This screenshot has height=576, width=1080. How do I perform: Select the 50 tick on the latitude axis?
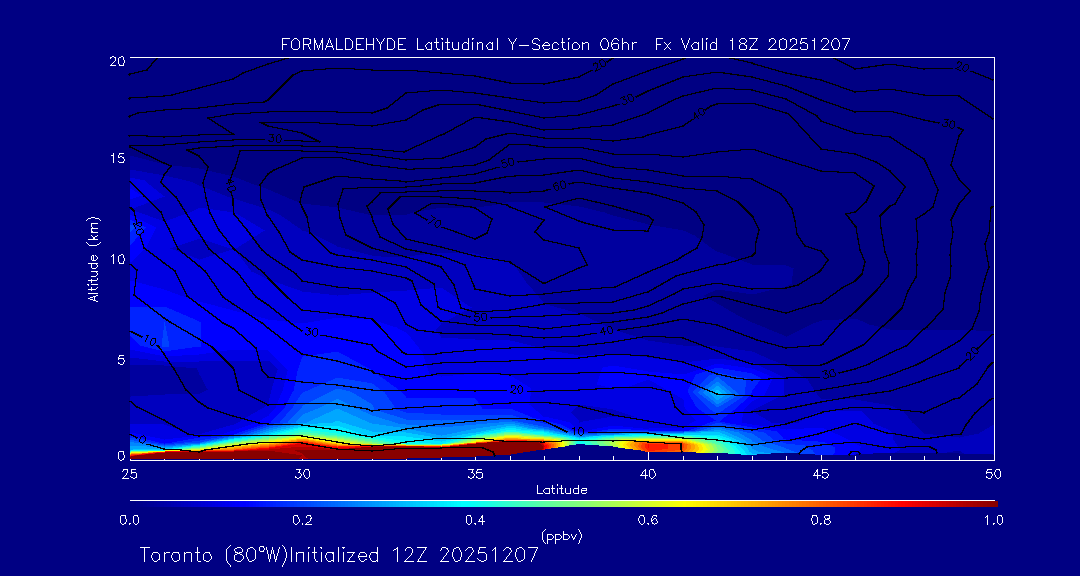pos(993,472)
